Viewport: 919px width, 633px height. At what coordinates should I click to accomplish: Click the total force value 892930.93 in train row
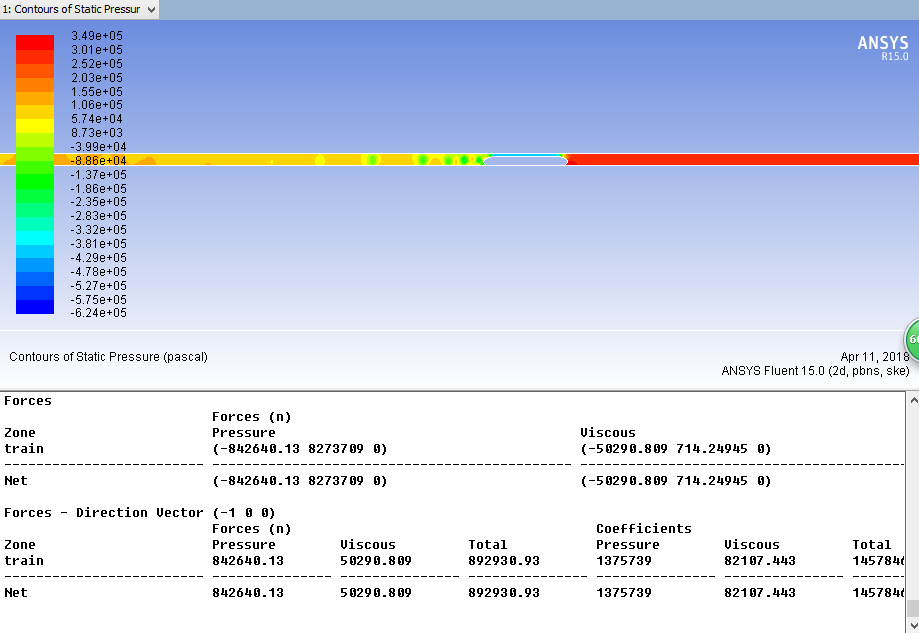tap(503, 561)
